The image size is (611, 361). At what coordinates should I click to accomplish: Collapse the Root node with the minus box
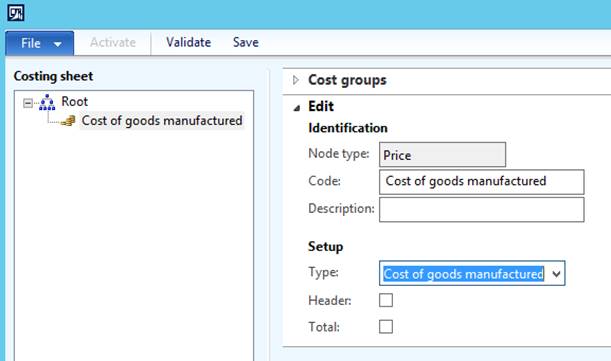[x=28, y=103]
